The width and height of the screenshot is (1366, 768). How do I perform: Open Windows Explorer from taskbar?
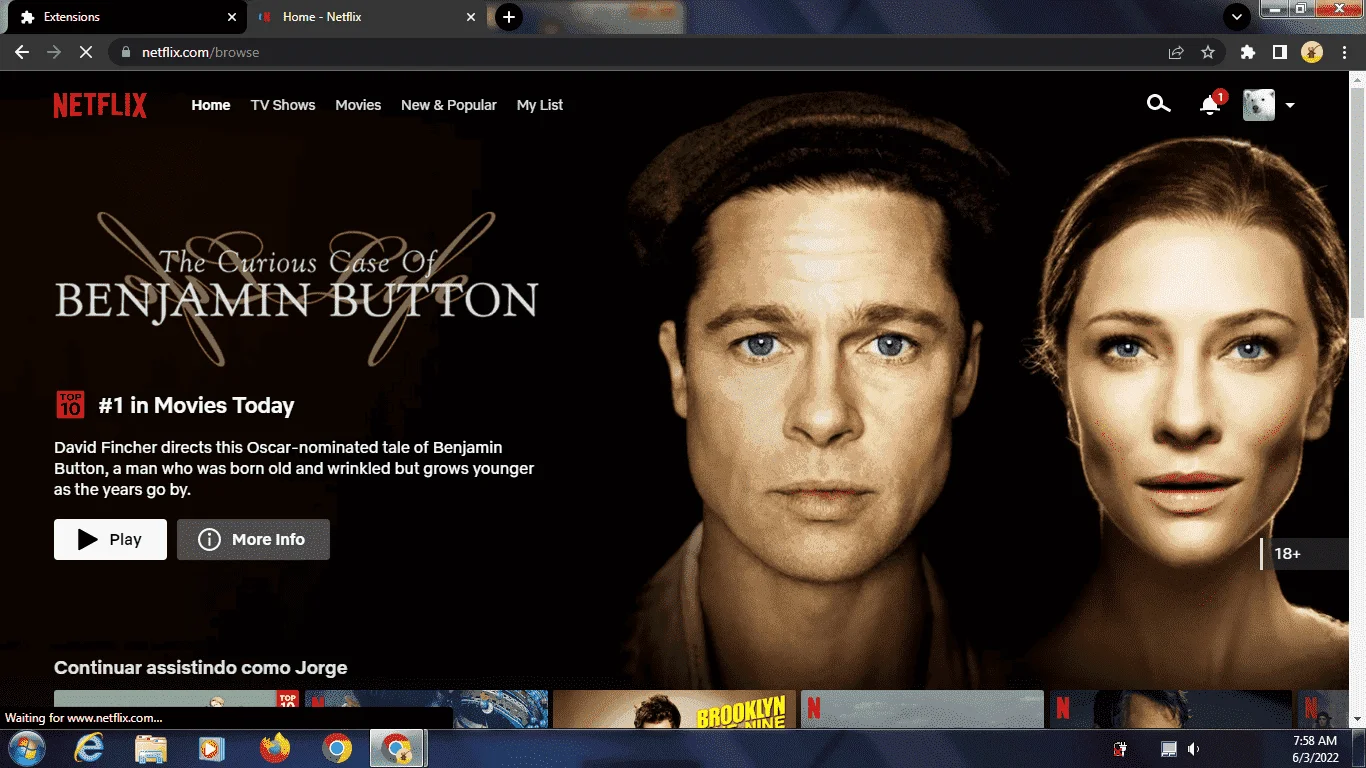click(x=151, y=748)
